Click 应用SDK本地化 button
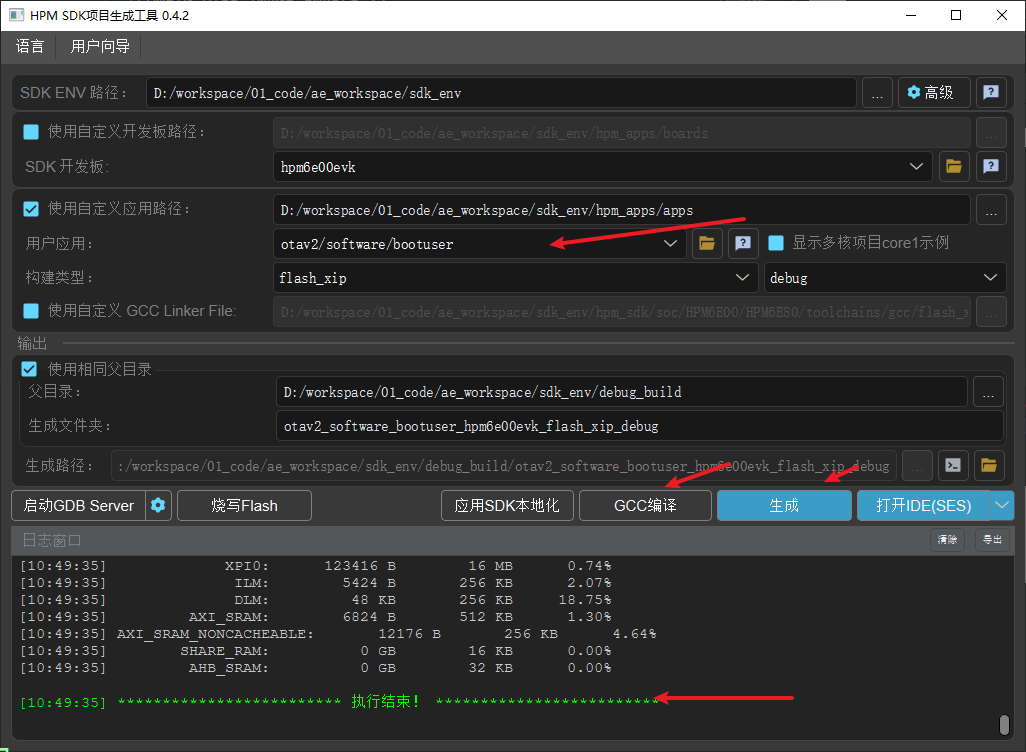Viewport: 1026px width, 752px height. pyautogui.click(x=507, y=506)
